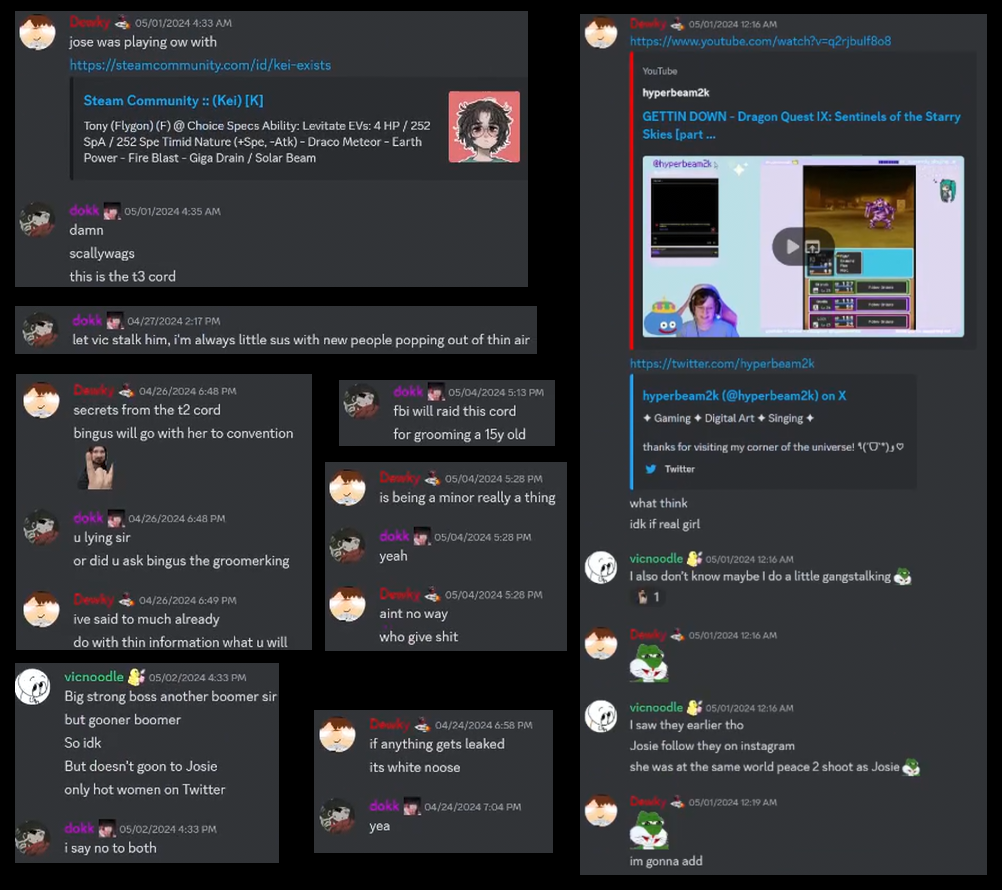Image resolution: width=1002 pixels, height=890 pixels.
Task: Open the Steam Community :: (Kei) [K] title
Action: point(173,100)
